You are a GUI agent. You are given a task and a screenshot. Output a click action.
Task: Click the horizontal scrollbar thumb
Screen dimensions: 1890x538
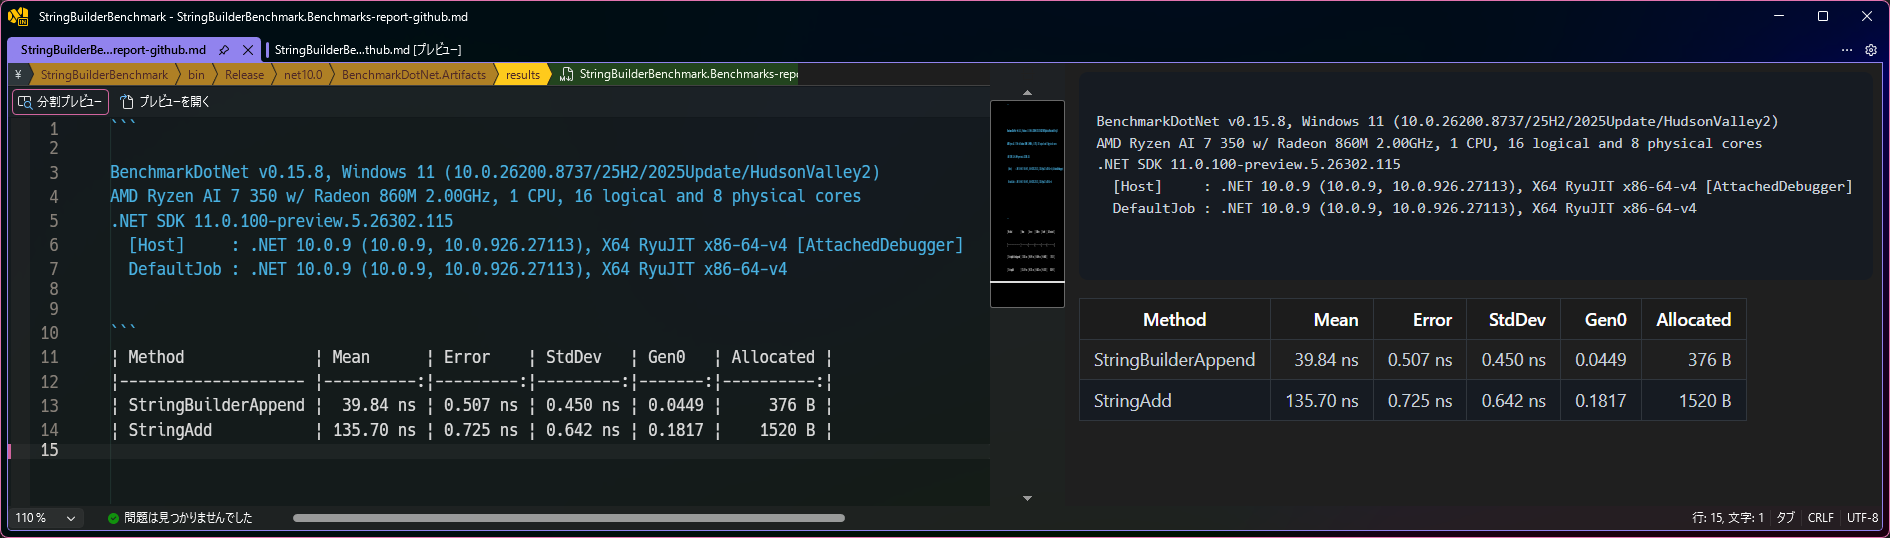tap(569, 518)
